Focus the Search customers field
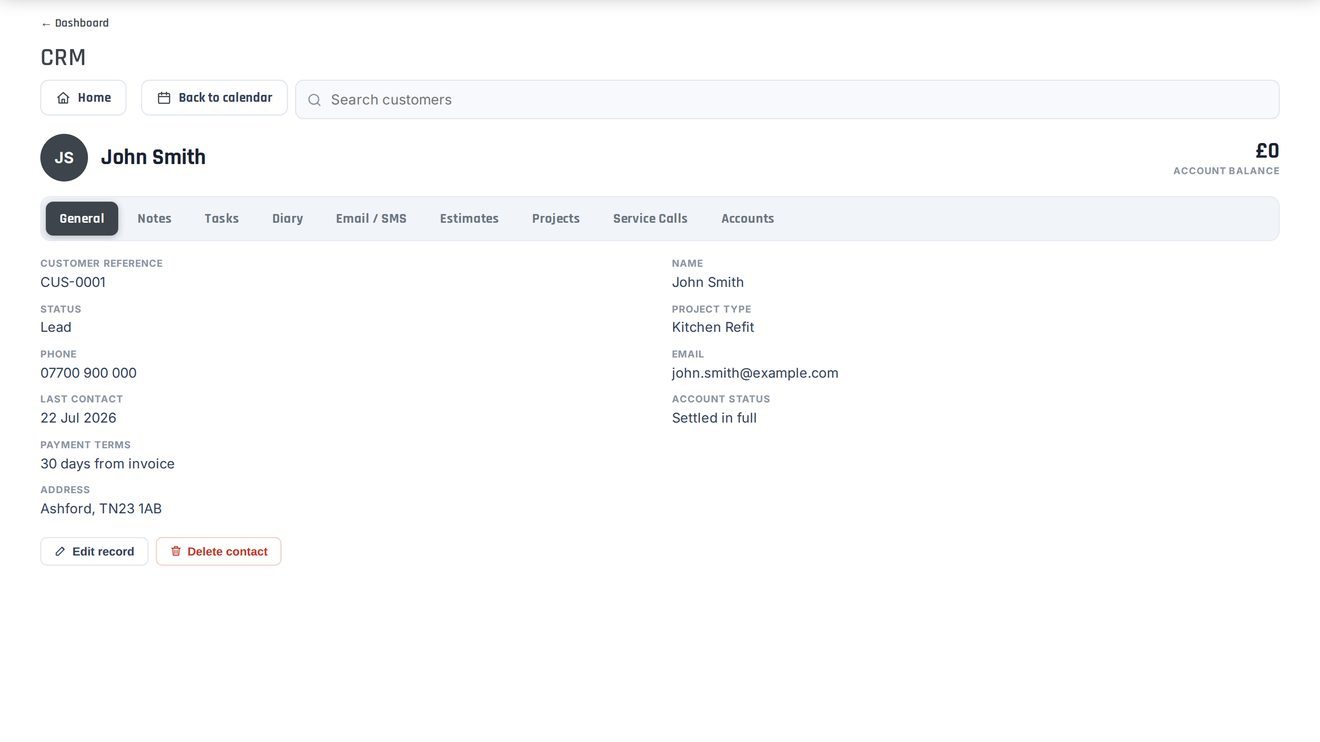Viewport: 1320px width, 742px height. (787, 100)
